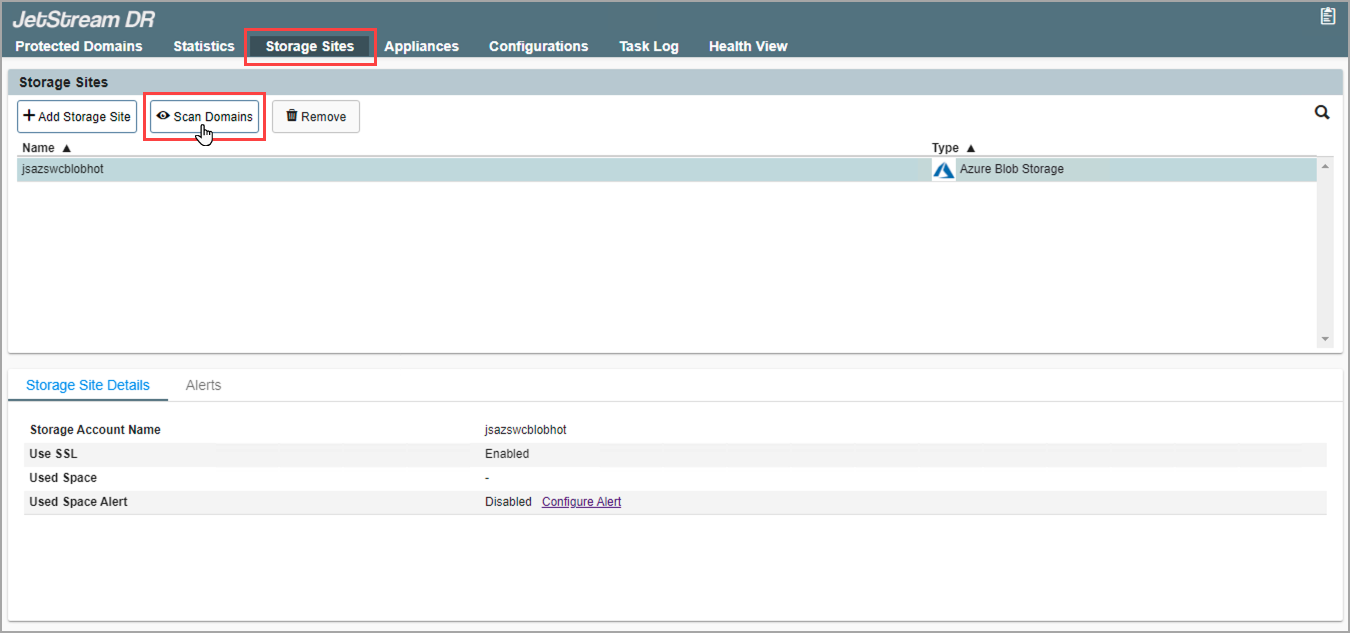Viewport: 1350px width, 633px height.
Task: Click the Scan Domains button
Action: [x=205, y=117]
